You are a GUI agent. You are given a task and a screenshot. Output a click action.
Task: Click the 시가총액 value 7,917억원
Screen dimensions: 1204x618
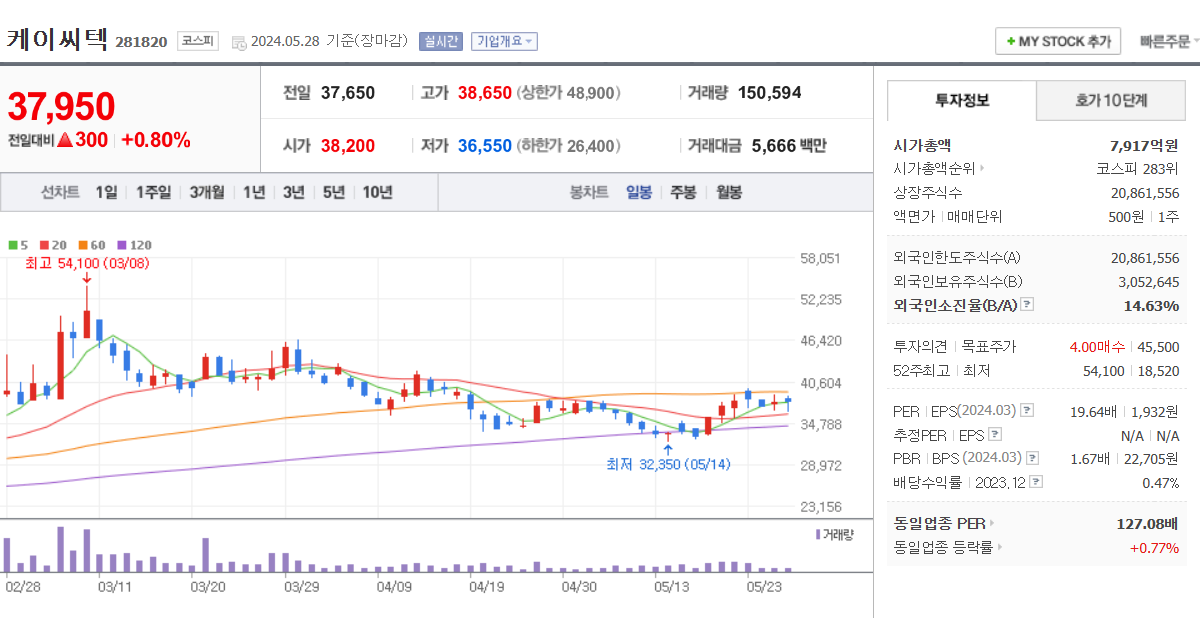(1144, 145)
